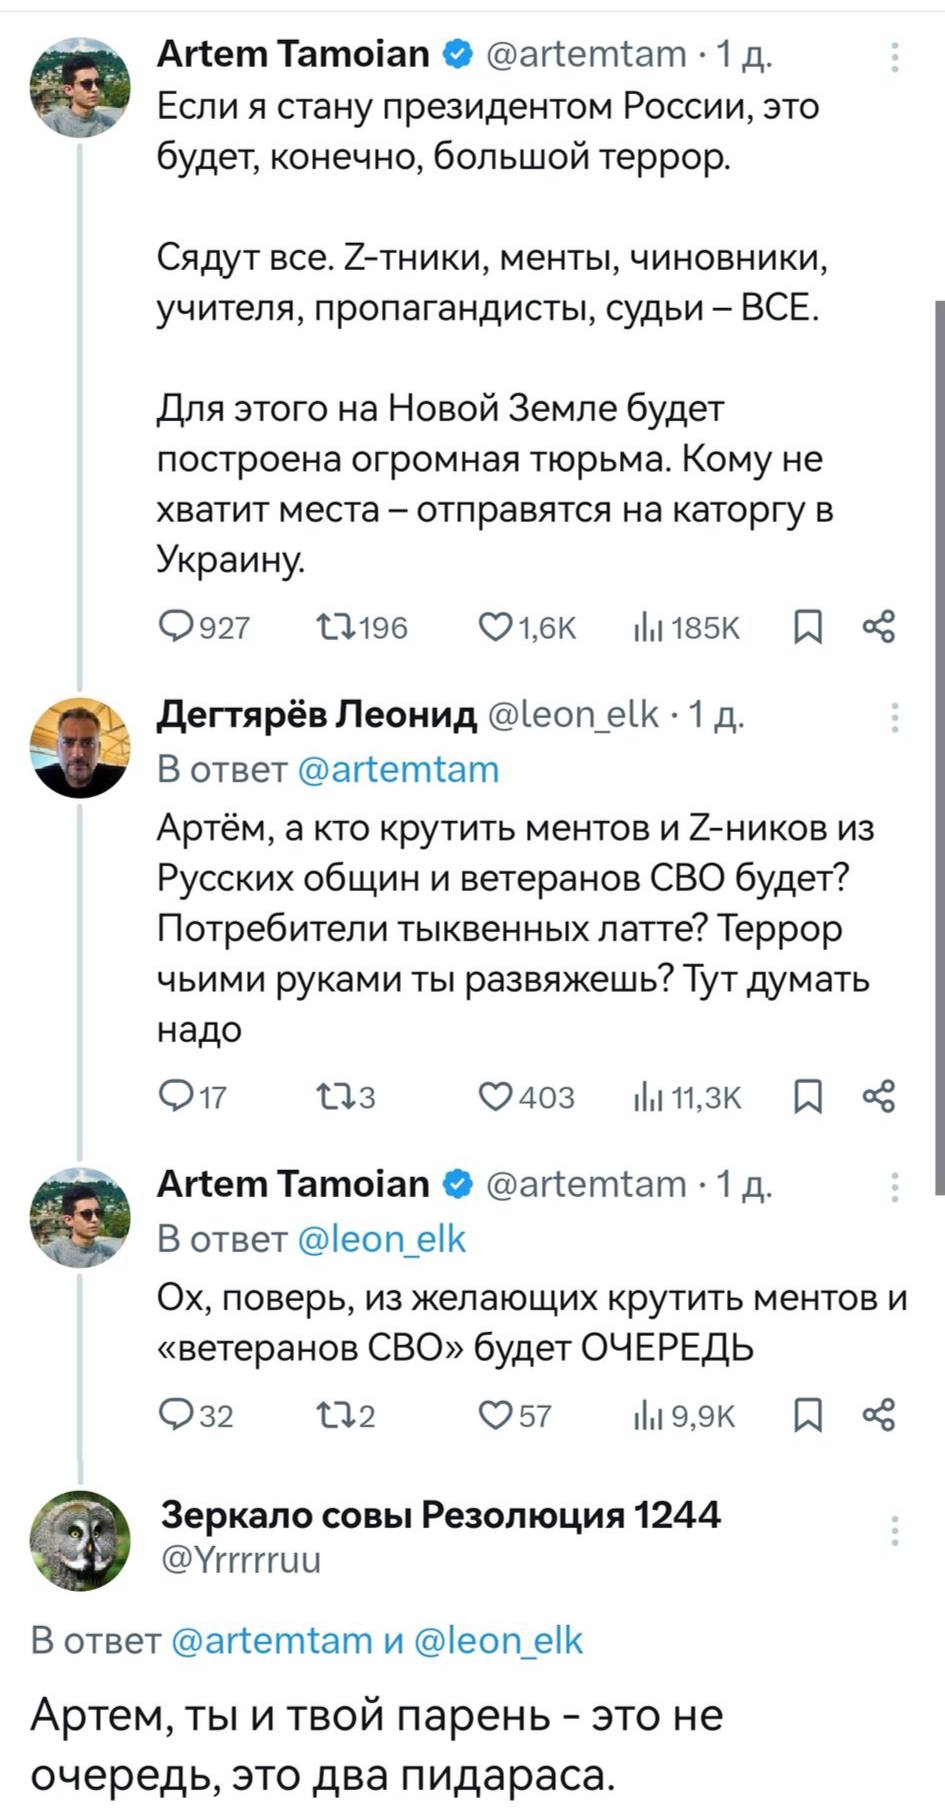945x1808 pixels.
Task: Share the first Artem Tamoian tweet
Action: pos(878,627)
